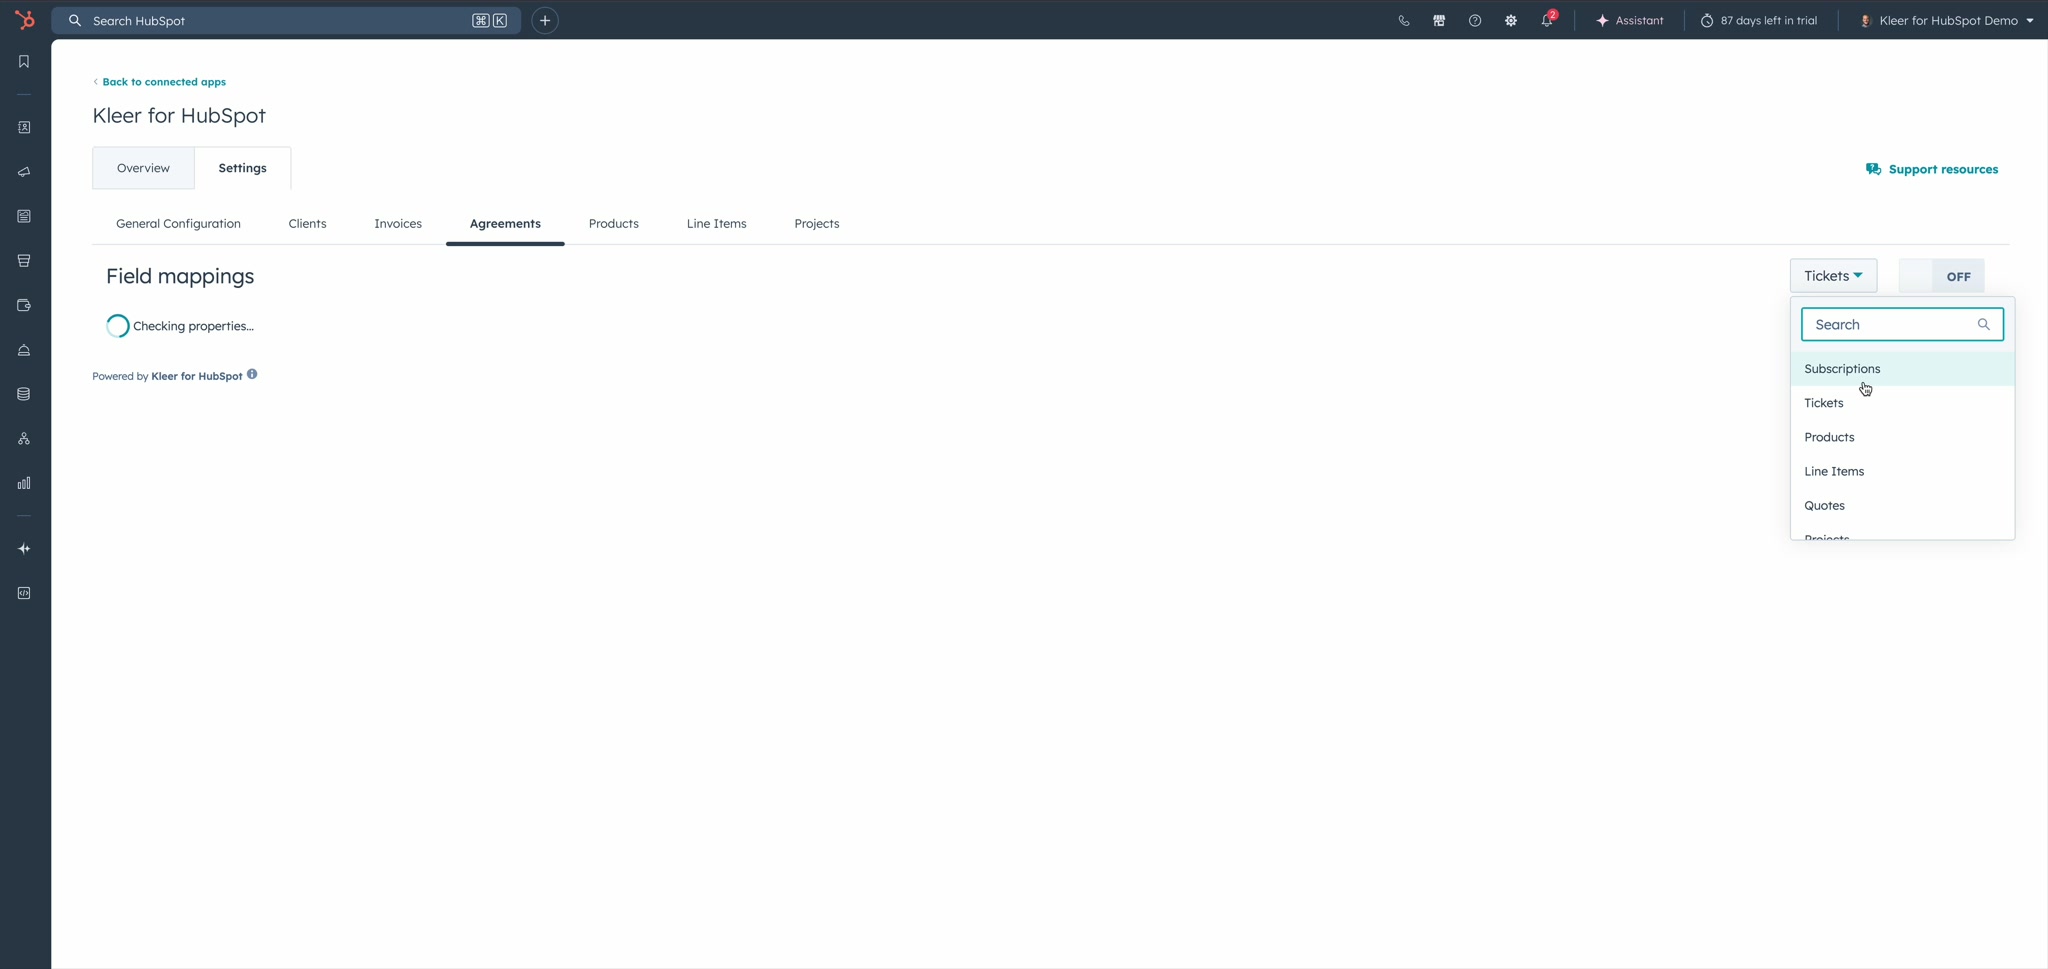Switch to the Overview tab
The height and width of the screenshot is (969, 2048).
143,168
